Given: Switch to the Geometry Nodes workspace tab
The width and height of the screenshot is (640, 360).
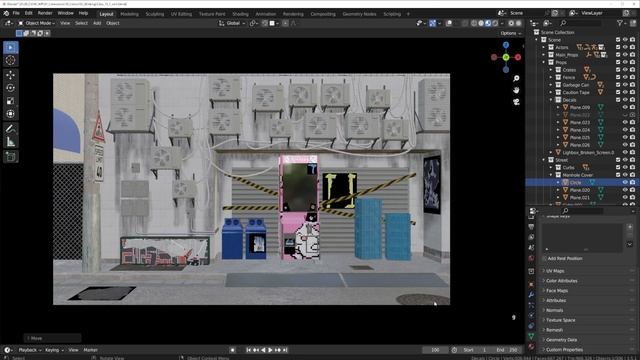Looking at the screenshot, I should click(359, 14).
